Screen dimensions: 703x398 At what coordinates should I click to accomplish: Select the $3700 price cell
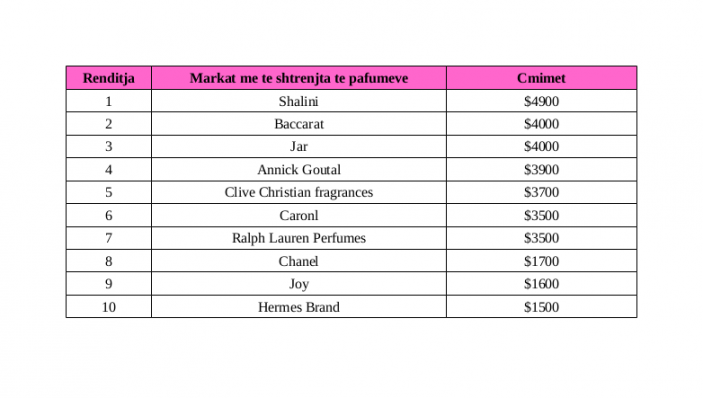[541, 192]
